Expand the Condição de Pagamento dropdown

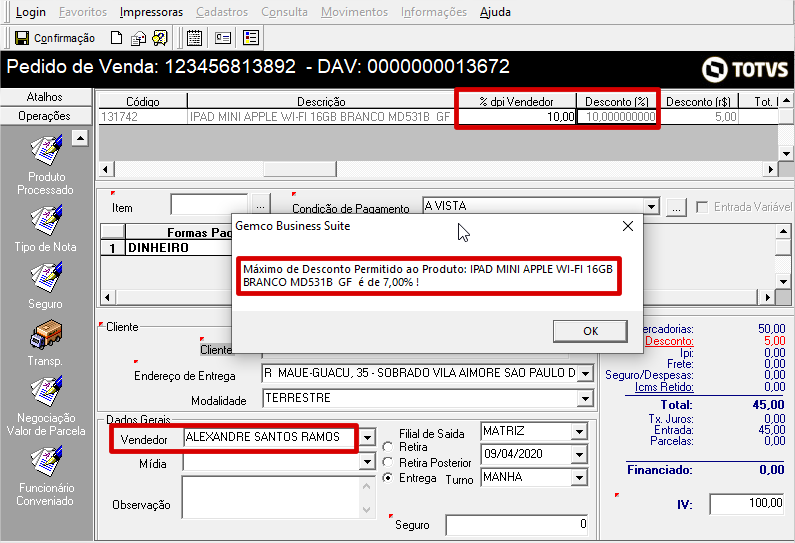point(652,206)
